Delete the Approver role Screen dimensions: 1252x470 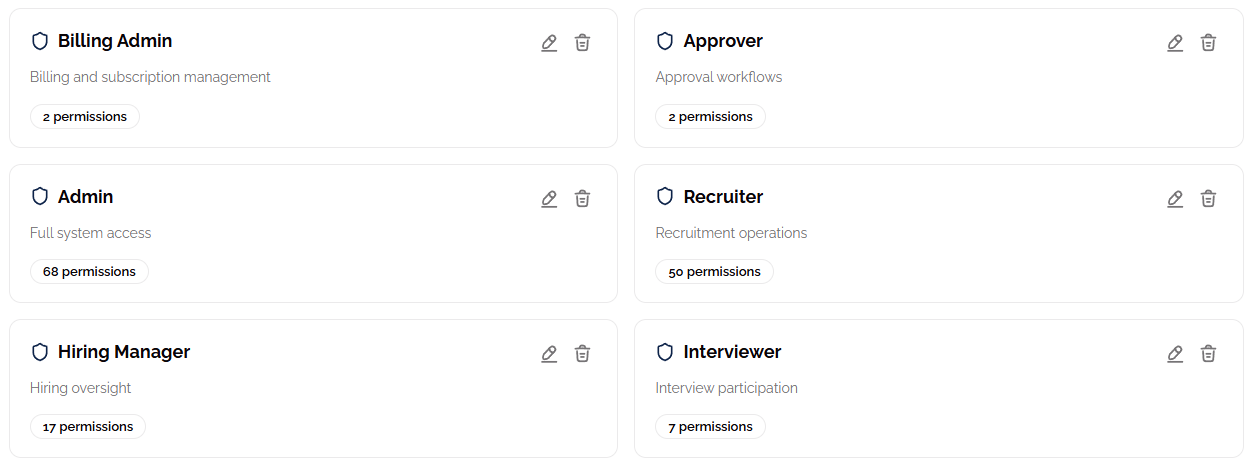[1208, 43]
